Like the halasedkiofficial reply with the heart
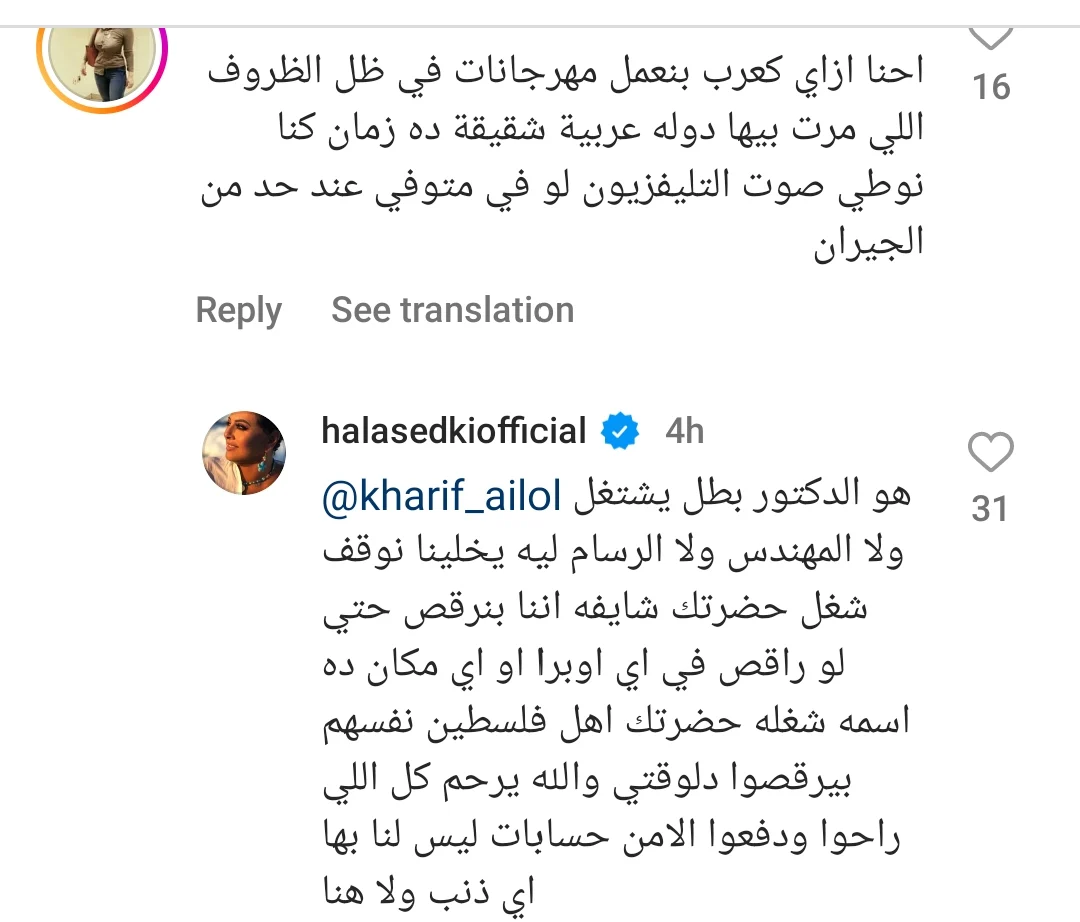 pos(991,455)
